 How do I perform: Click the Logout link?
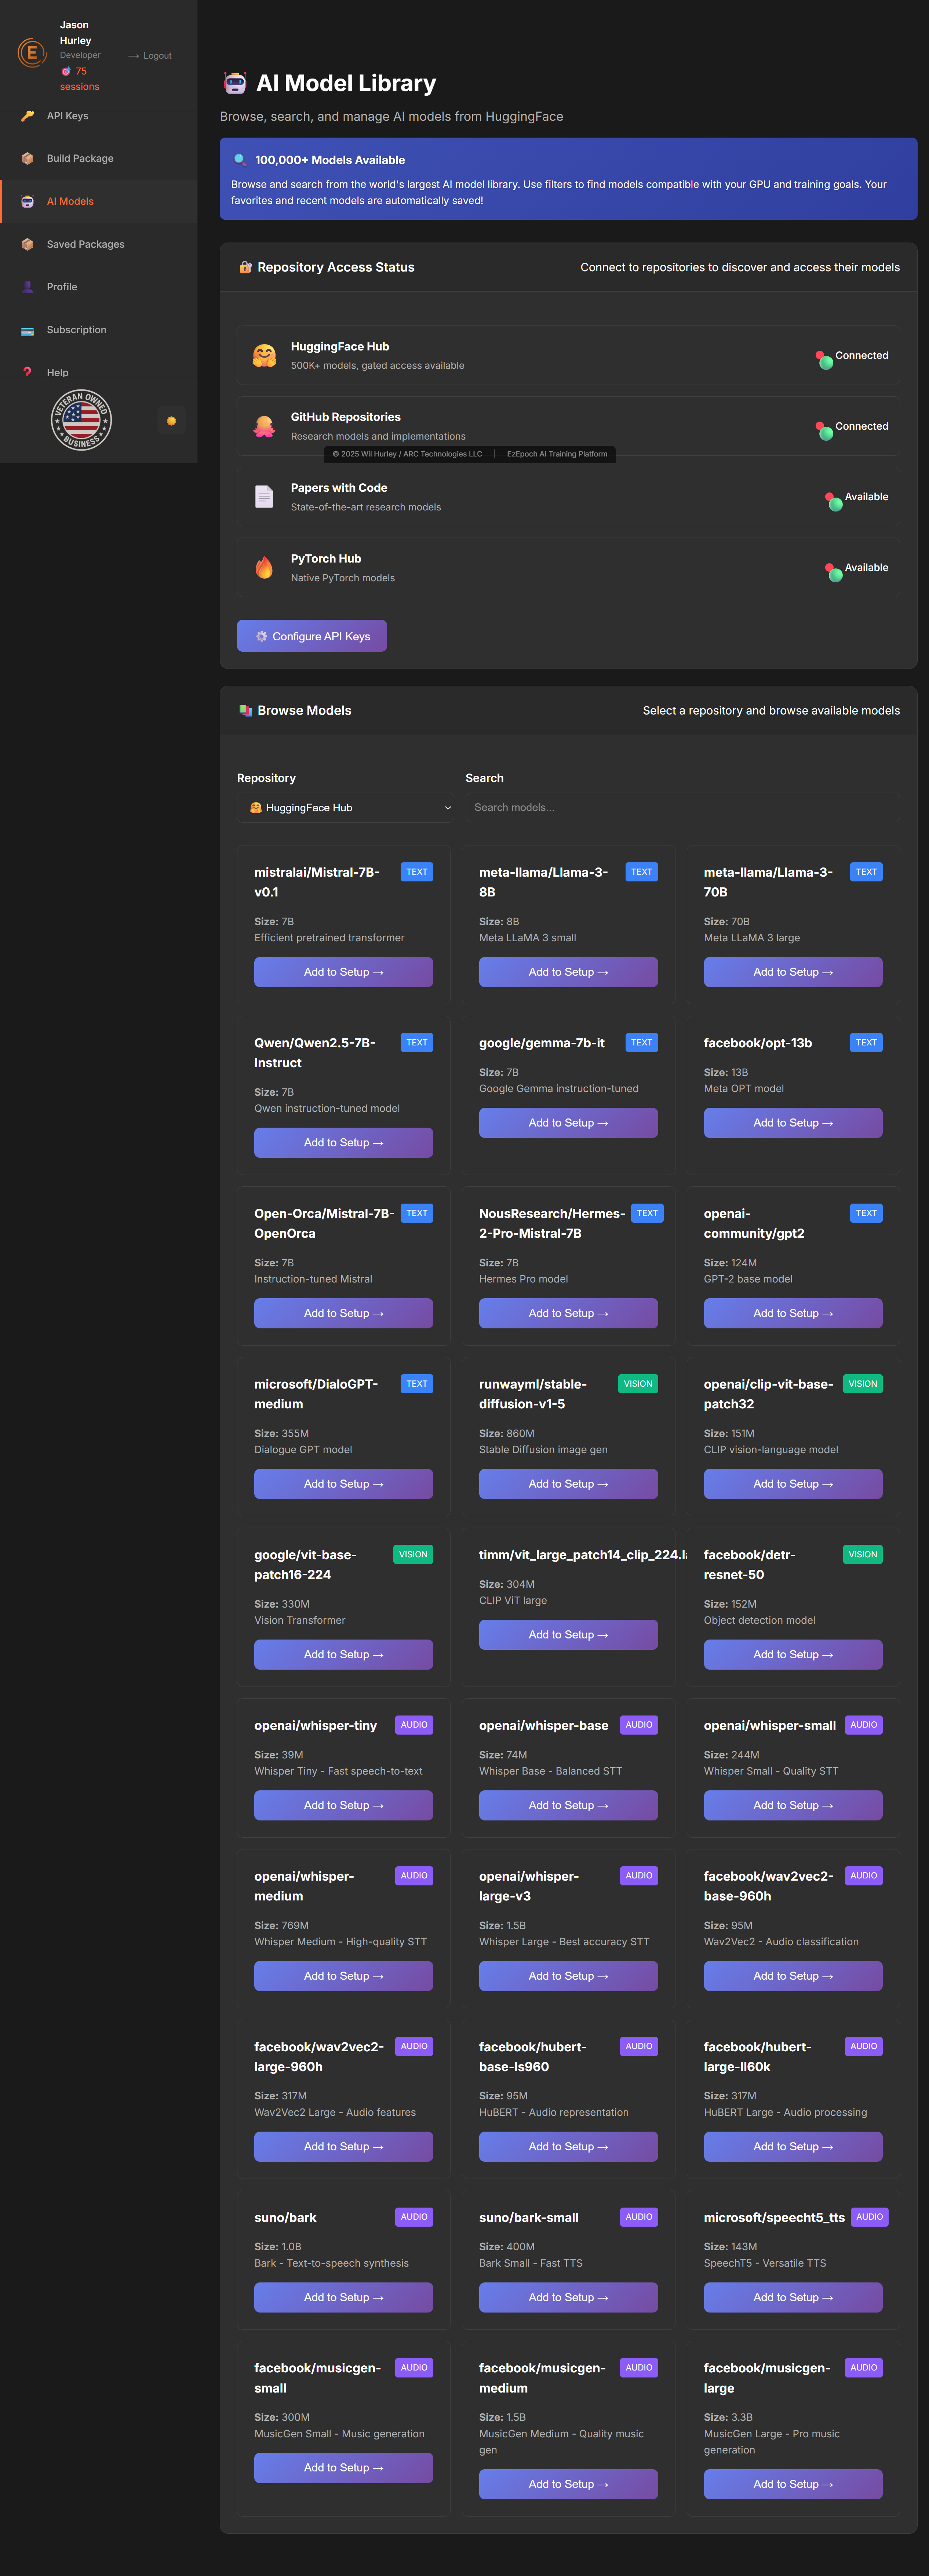pos(151,56)
